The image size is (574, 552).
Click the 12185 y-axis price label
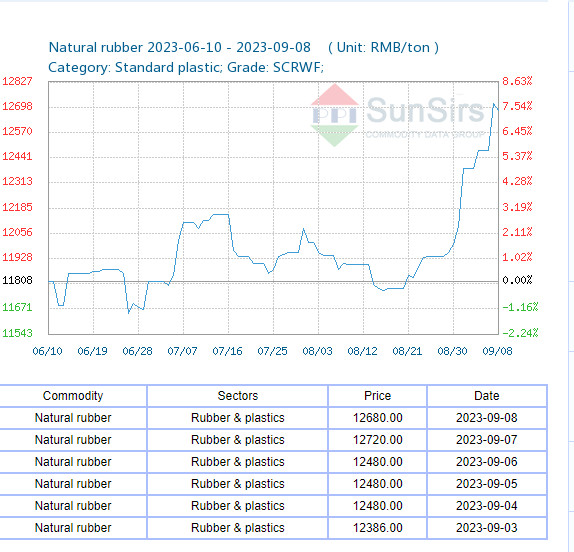(17, 207)
